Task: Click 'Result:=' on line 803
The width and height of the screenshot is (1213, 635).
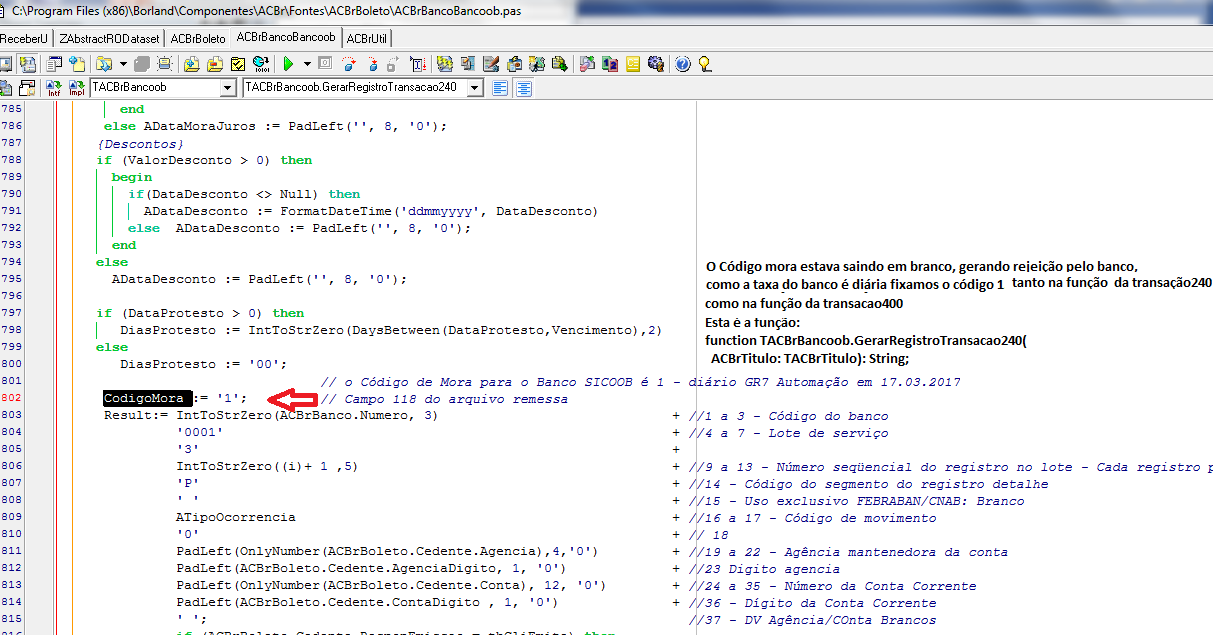Action: 136,415
